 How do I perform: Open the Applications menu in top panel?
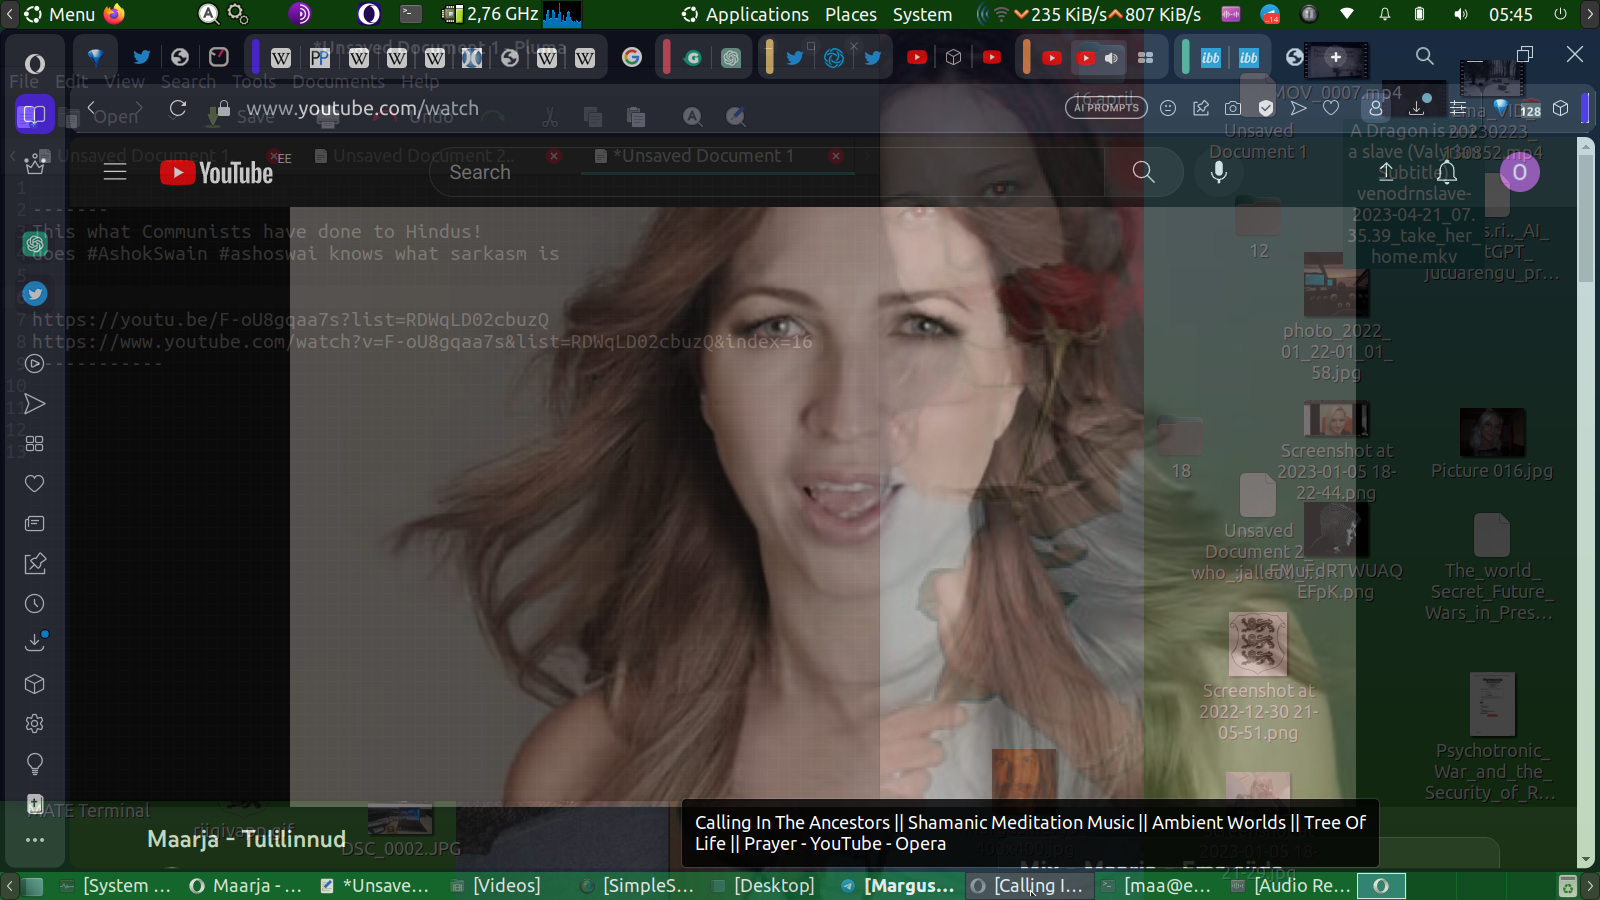pos(745,14)
